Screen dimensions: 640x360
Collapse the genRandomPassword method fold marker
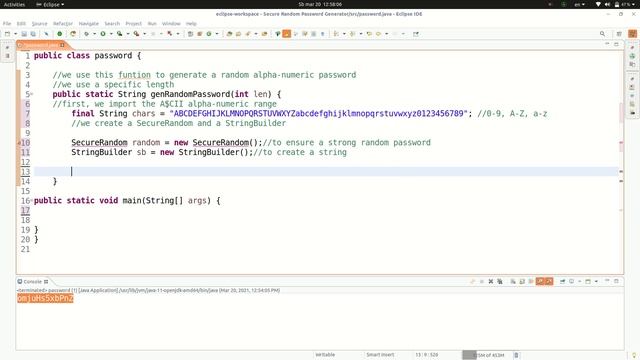tap(32, 94)
